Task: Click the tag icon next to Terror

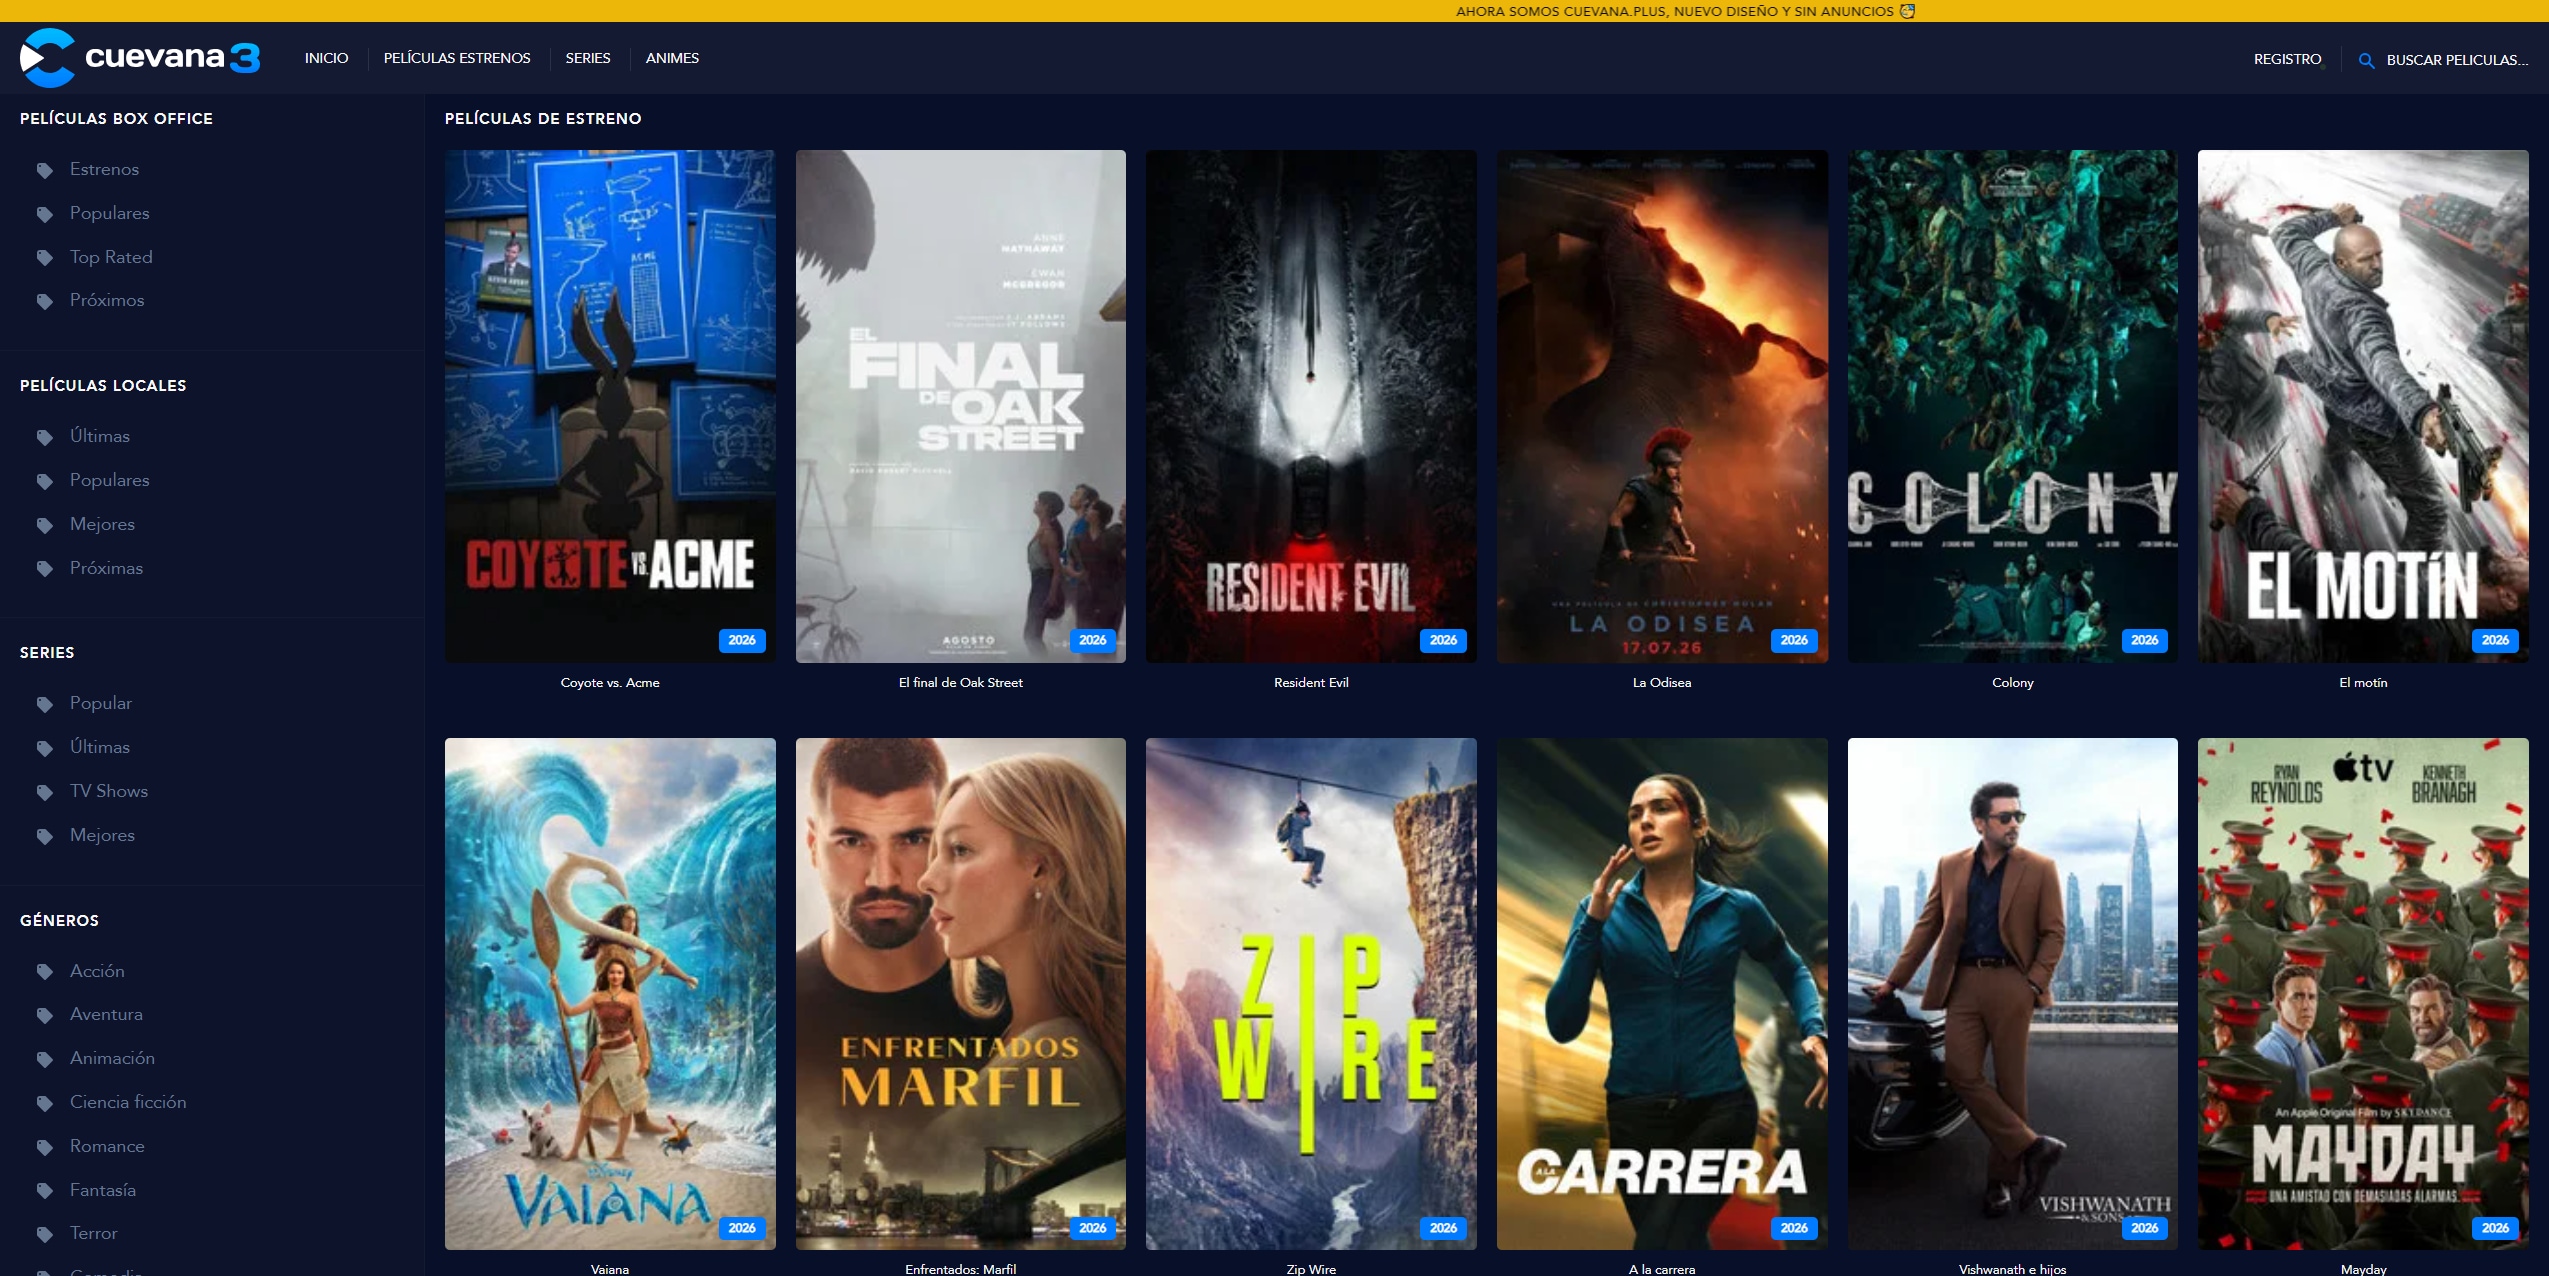Action: pos(45,1234)
